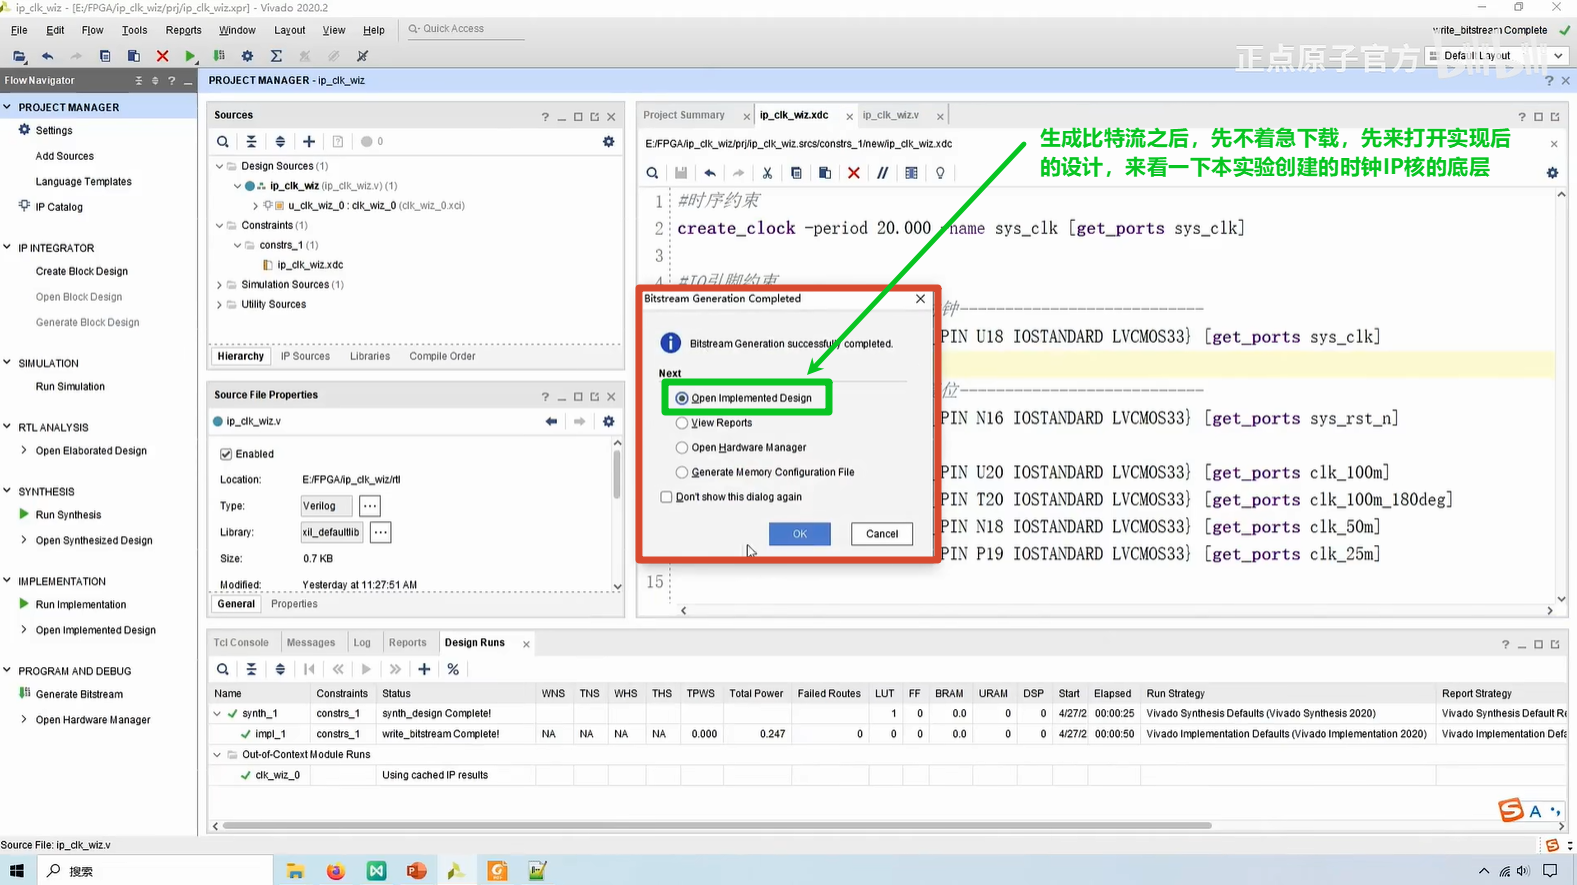1577x885 pixels.
Task: Click the light bulb icon in editor
Action: click(x=940, y=173)
